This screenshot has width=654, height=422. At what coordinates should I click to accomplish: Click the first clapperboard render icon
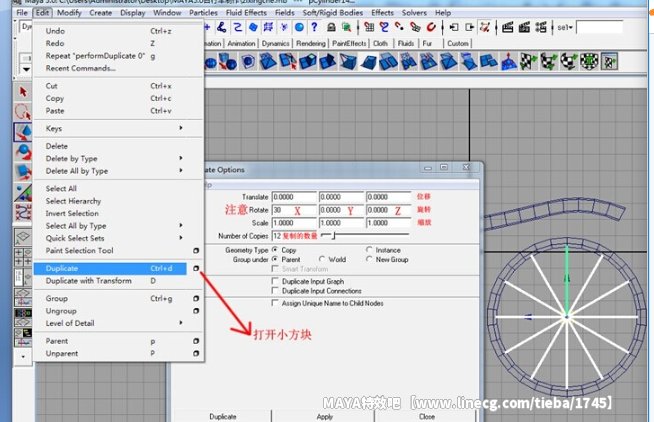508,28
